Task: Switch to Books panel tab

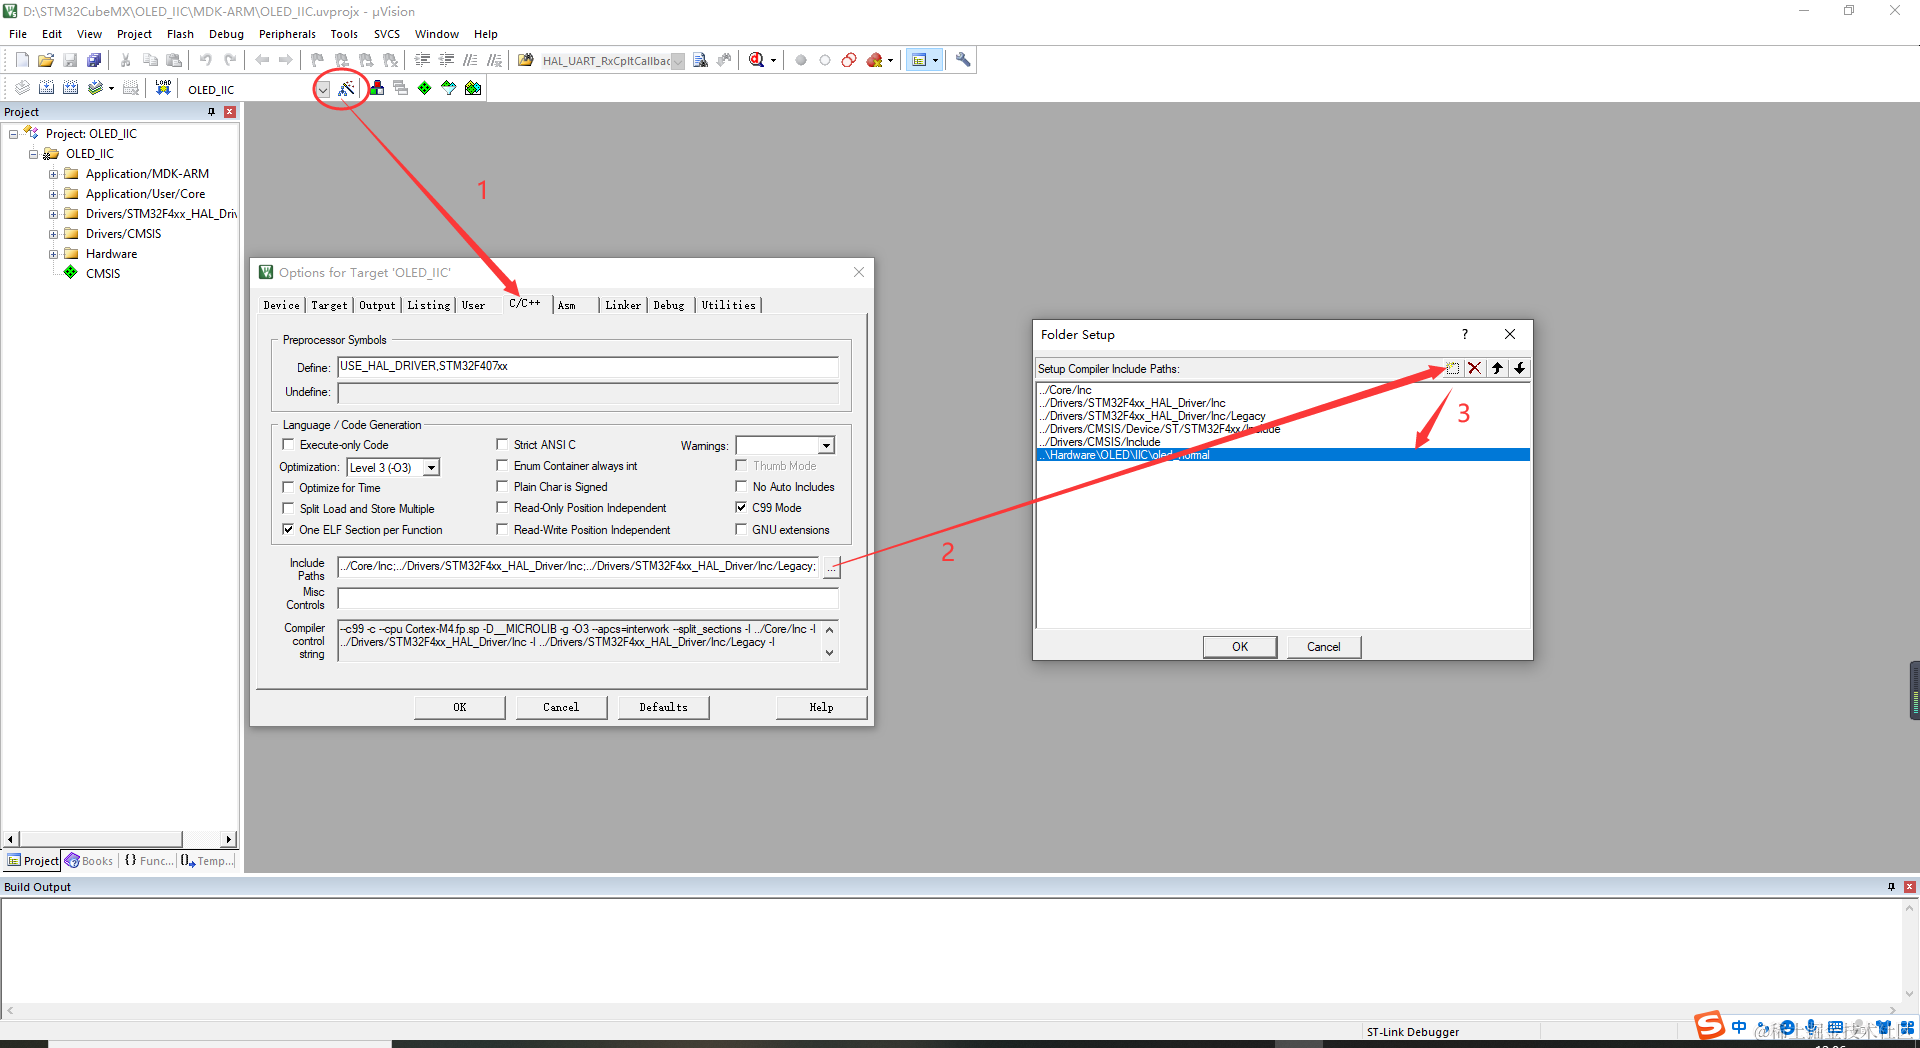Action: click(89, 861)
